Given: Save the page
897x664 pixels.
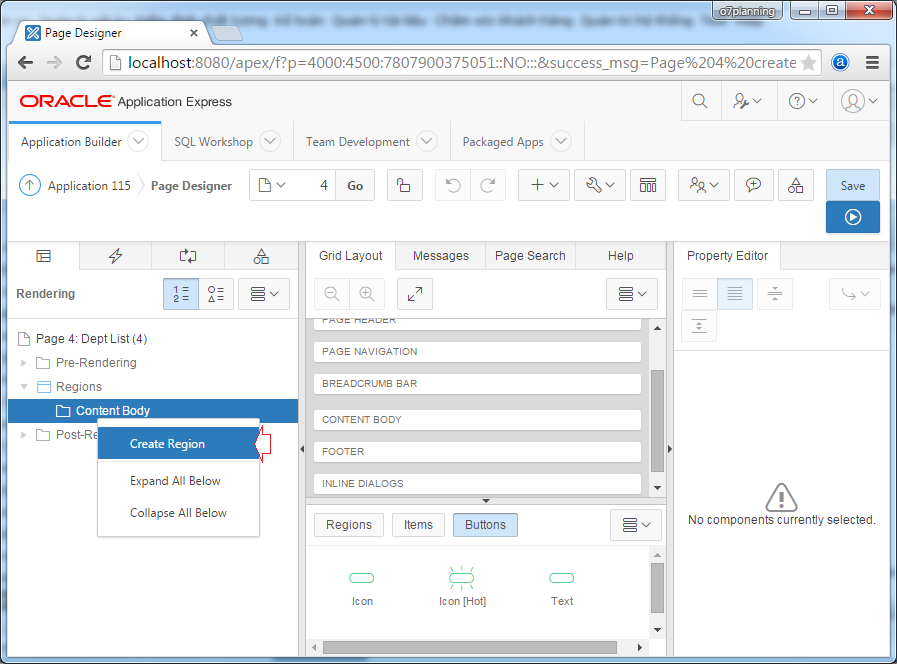Looking at the screenshot, I should [x=852, y=185].
